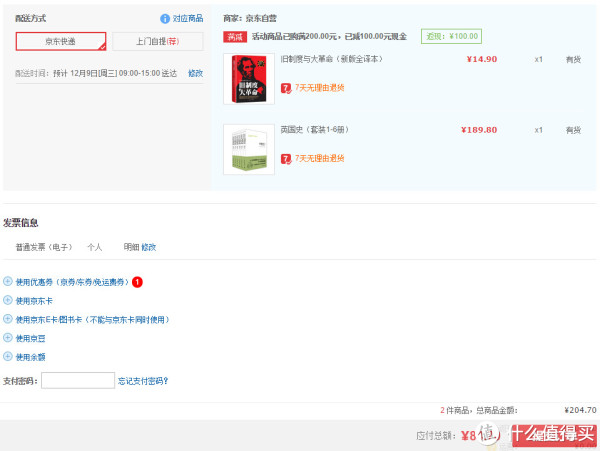Click 商家: 京东自营 seller label
600x451 pixels.
click(x=250, y=18)
